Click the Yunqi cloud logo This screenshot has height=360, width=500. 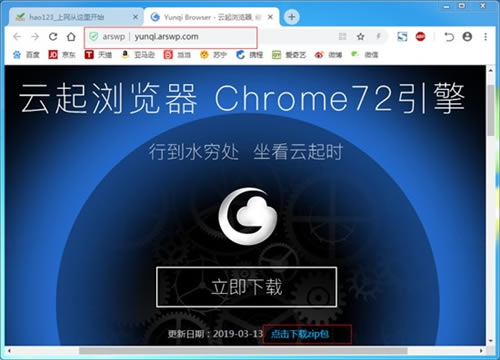tap(248, 216)
